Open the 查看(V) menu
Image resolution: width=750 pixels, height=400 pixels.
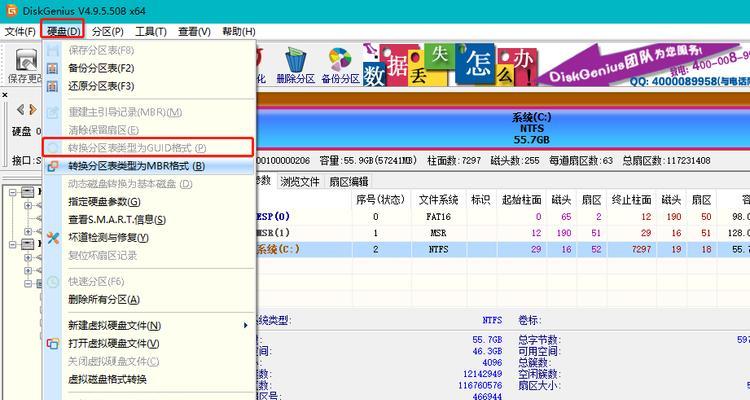tap(194, 32)
